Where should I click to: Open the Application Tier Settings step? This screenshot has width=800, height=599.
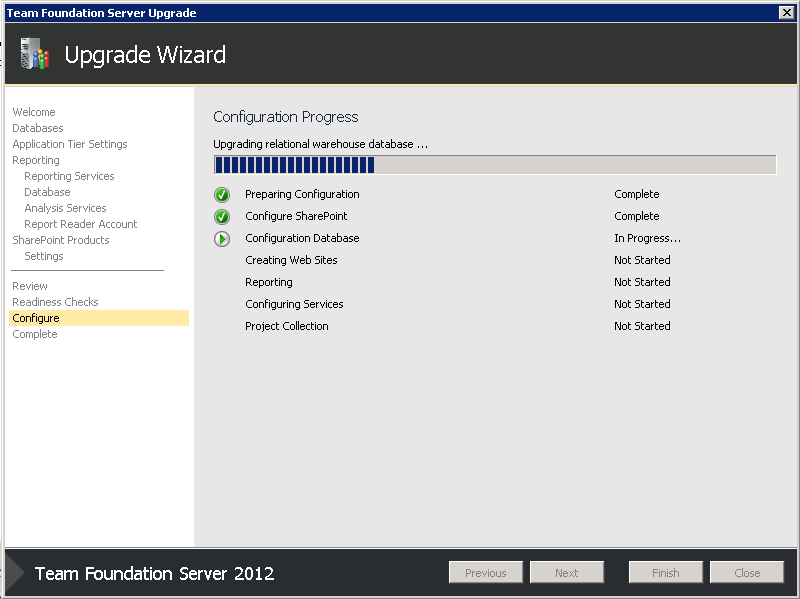pos(70,144)
